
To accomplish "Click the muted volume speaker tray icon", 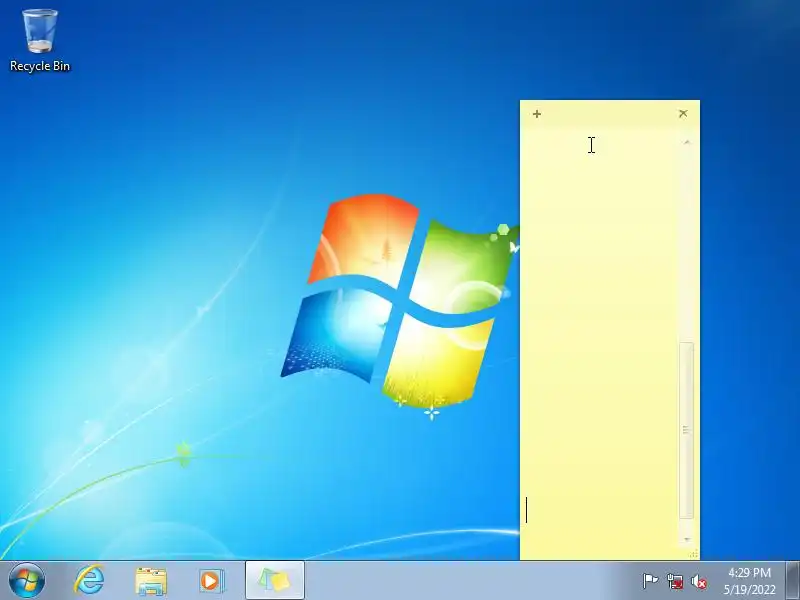I will click(x=699, y=581).
